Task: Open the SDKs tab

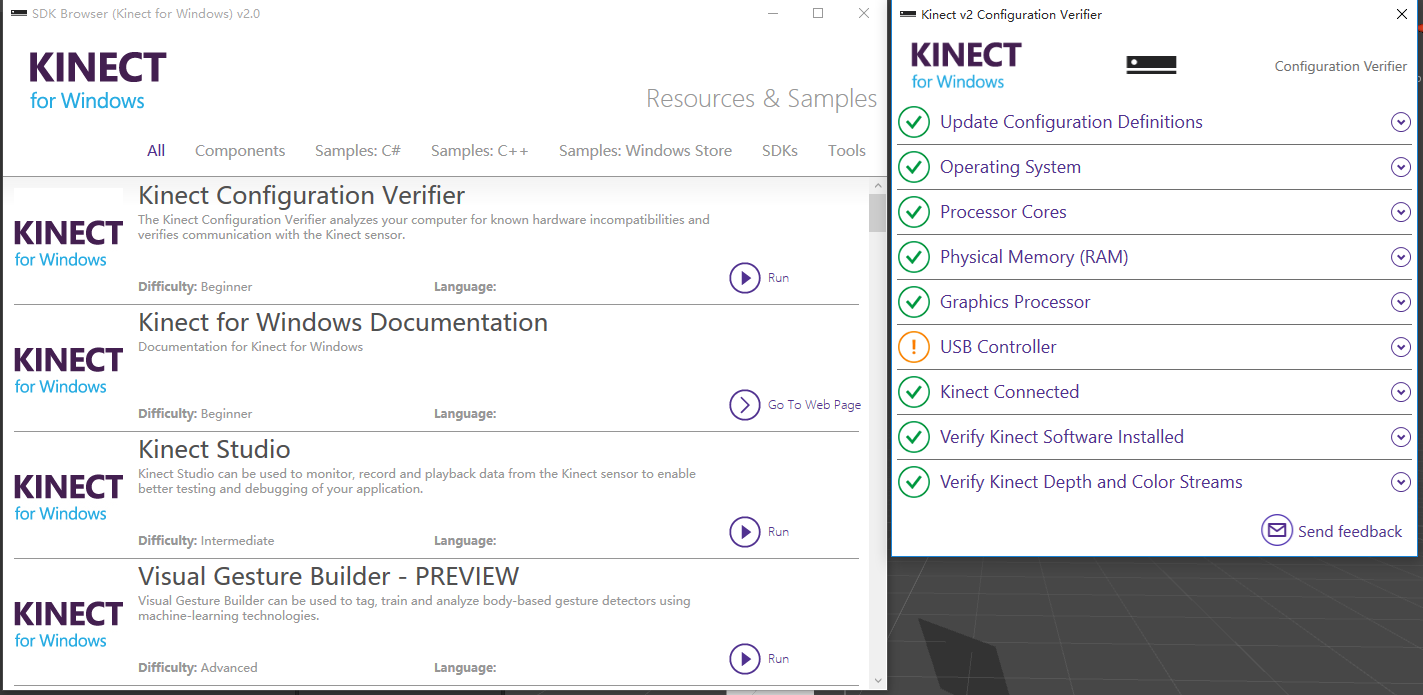Action: [x=779, y=151]
